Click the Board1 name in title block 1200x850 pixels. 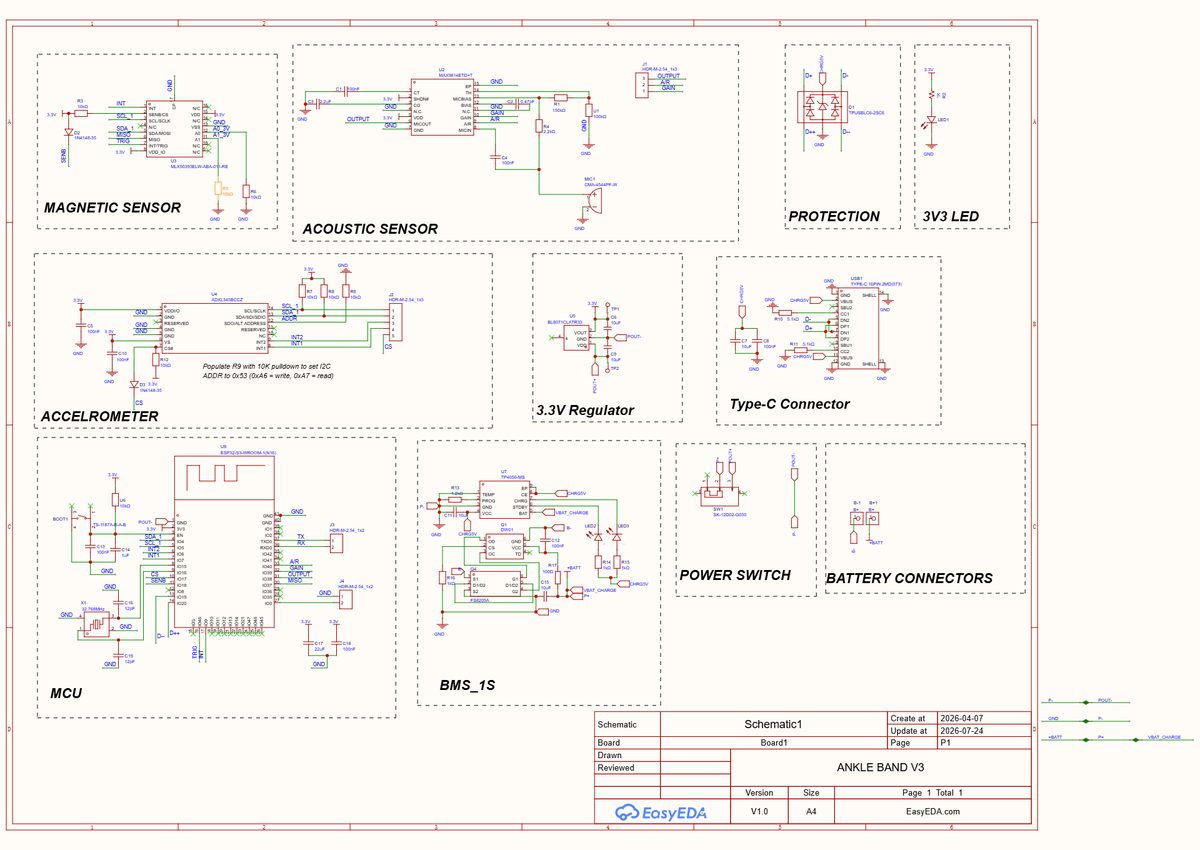[774, 743]
